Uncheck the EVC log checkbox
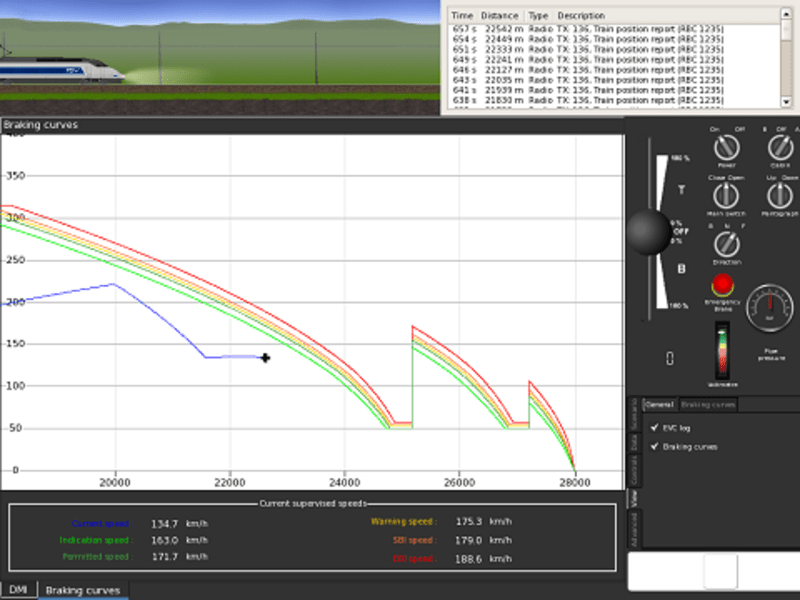Image resolution: width=800 pixels, height=600 pixels. click(654, 428)
